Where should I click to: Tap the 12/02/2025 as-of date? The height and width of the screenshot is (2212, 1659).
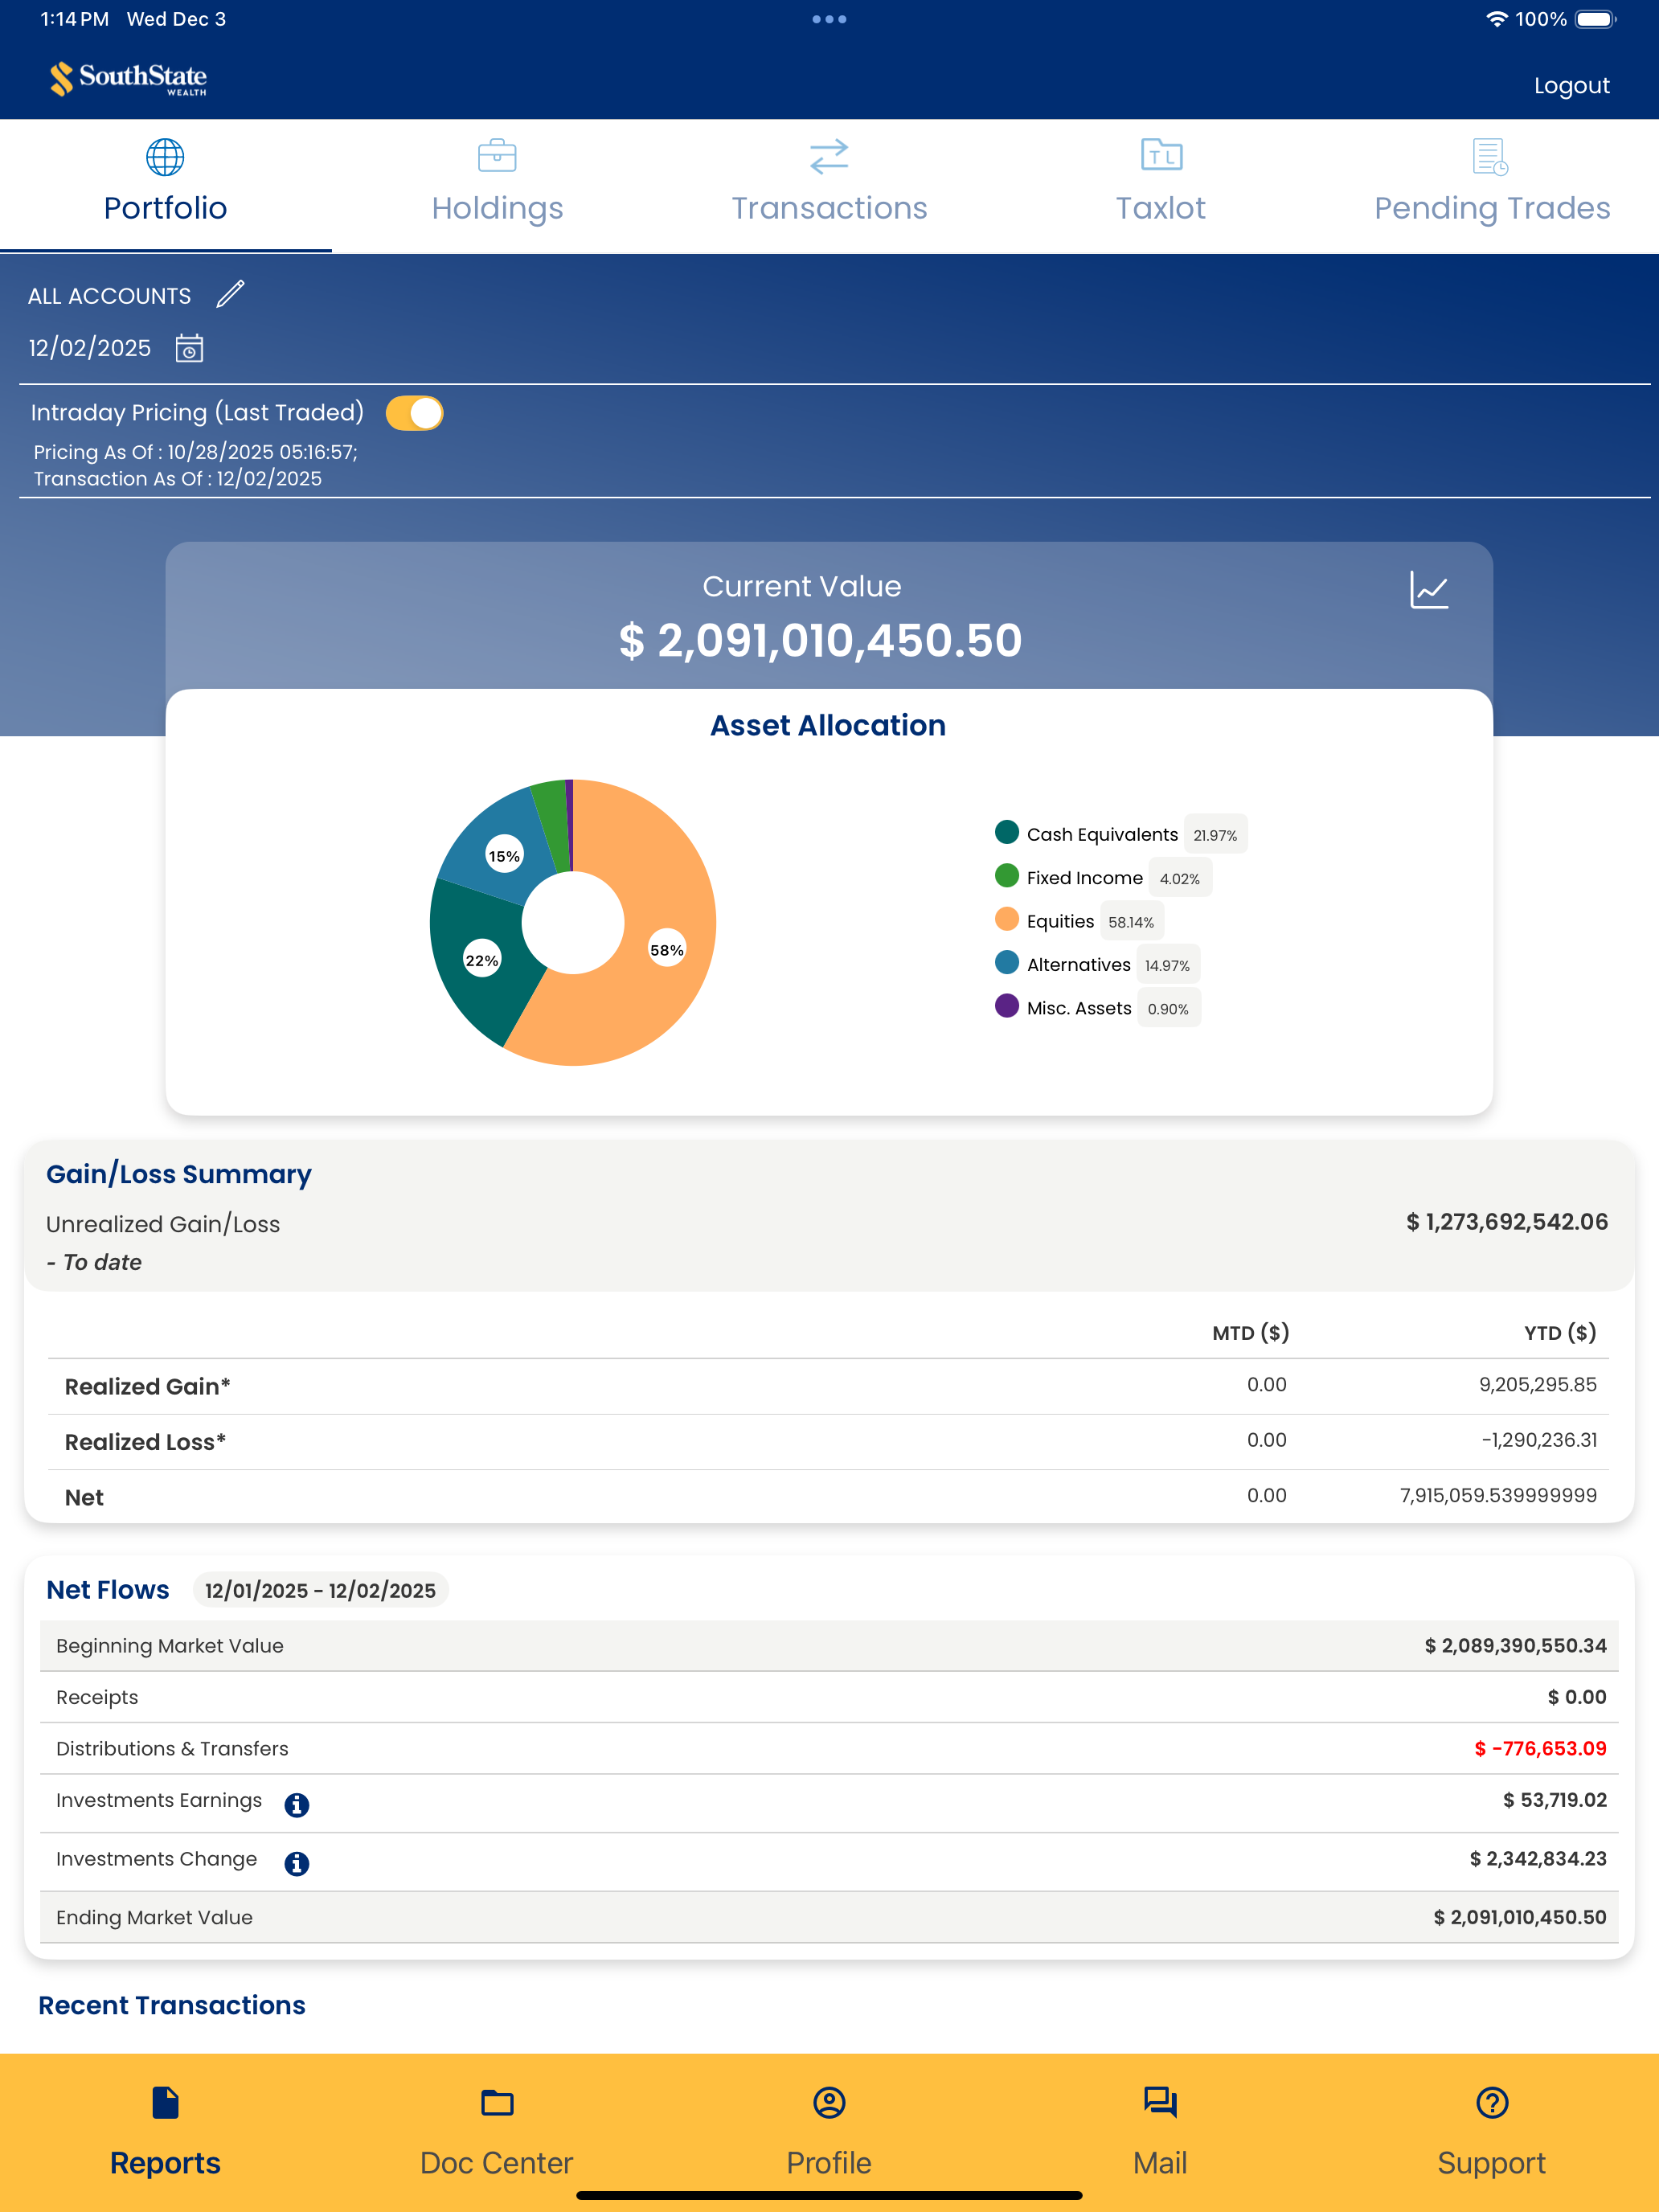click(90, 348)
